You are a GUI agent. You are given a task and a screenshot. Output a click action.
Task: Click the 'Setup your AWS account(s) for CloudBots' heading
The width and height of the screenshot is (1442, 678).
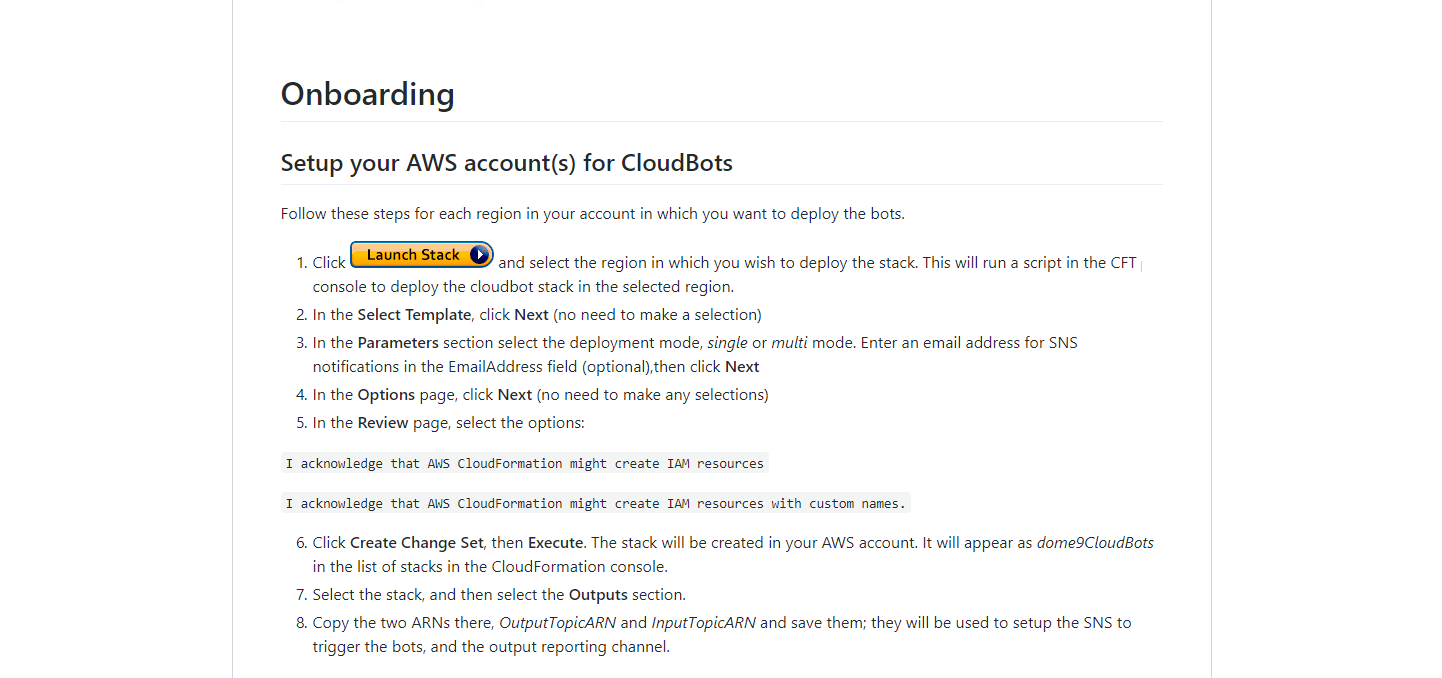(507, 163)
